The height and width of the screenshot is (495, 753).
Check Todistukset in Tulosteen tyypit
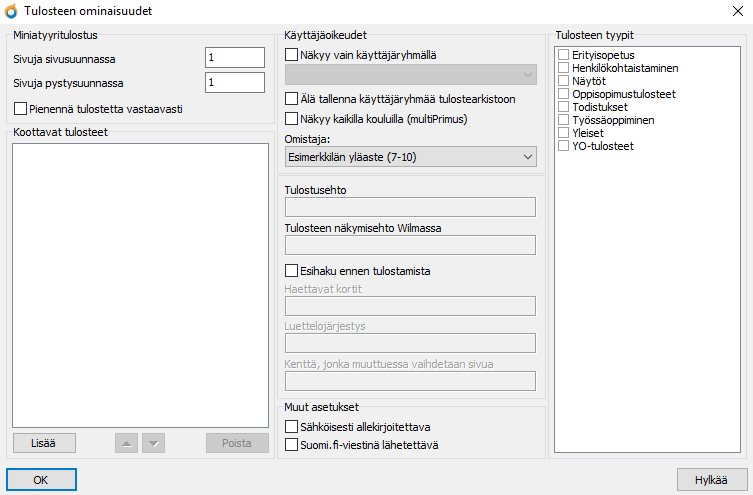564,107
